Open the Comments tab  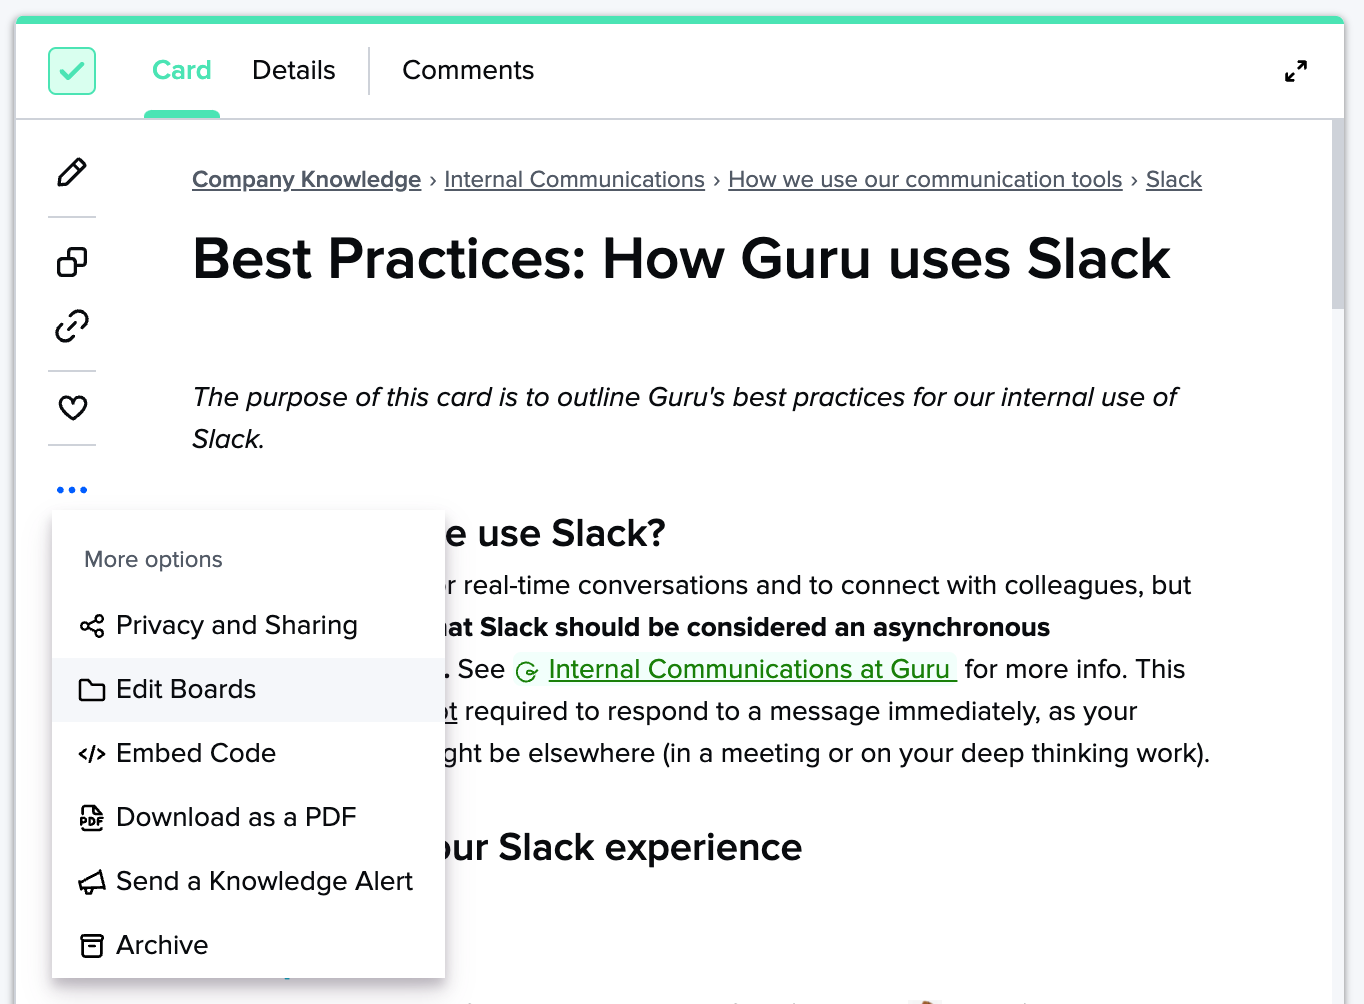click(x=468, y=70)
